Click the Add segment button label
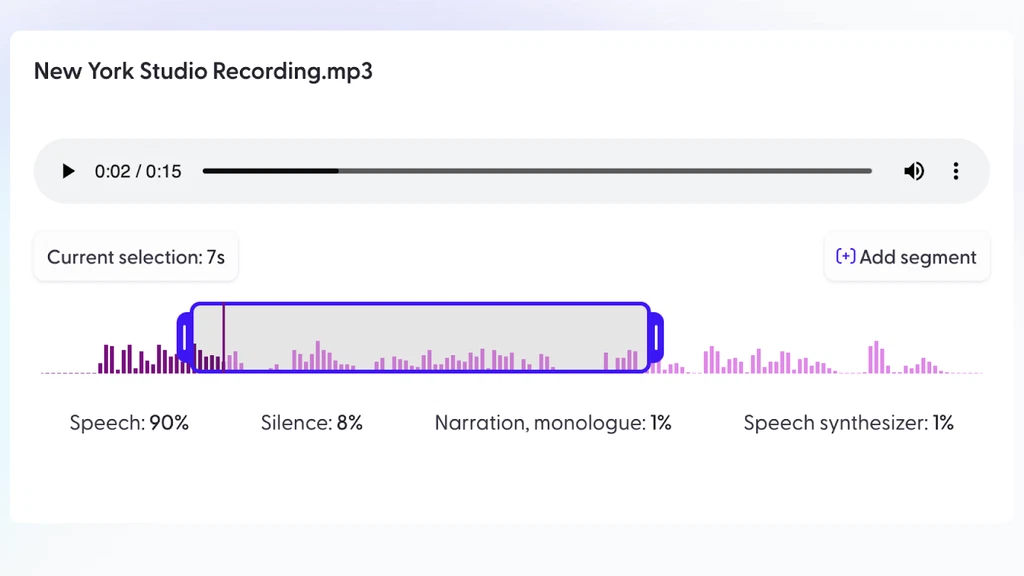This screenshot has width=1024, height=576. pyautogui.click(x=917, y=257)
